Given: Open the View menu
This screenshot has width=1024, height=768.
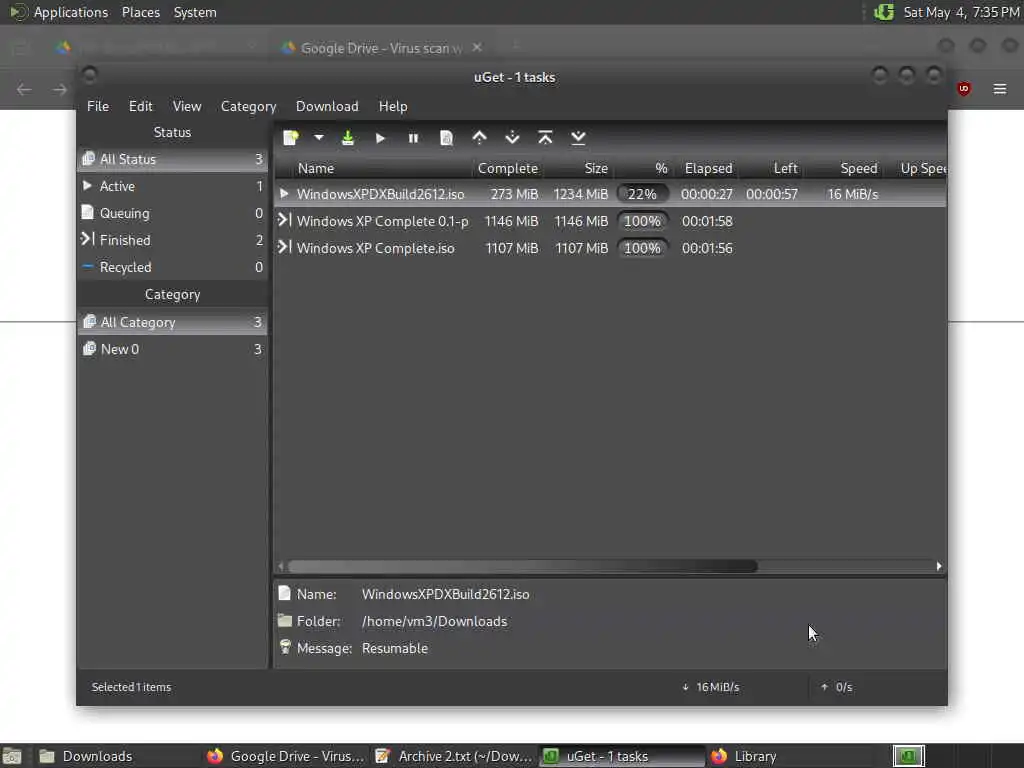Looking at the screenshot, I should 187,106.
